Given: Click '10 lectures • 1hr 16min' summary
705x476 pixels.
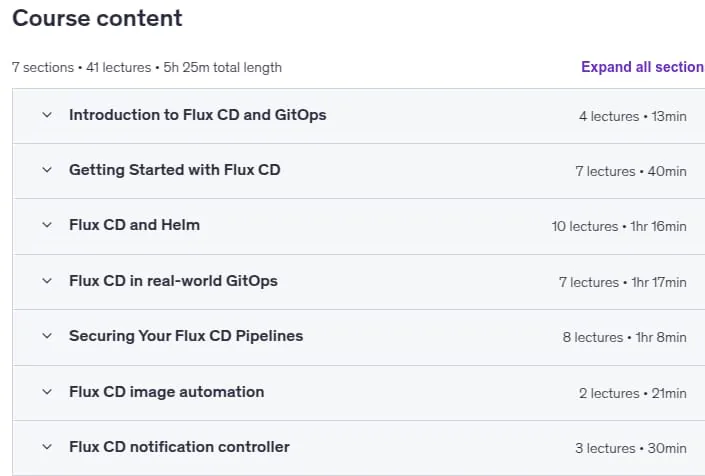Looking at the screenshot, I should pyautogui.click(x=619, y=226).
